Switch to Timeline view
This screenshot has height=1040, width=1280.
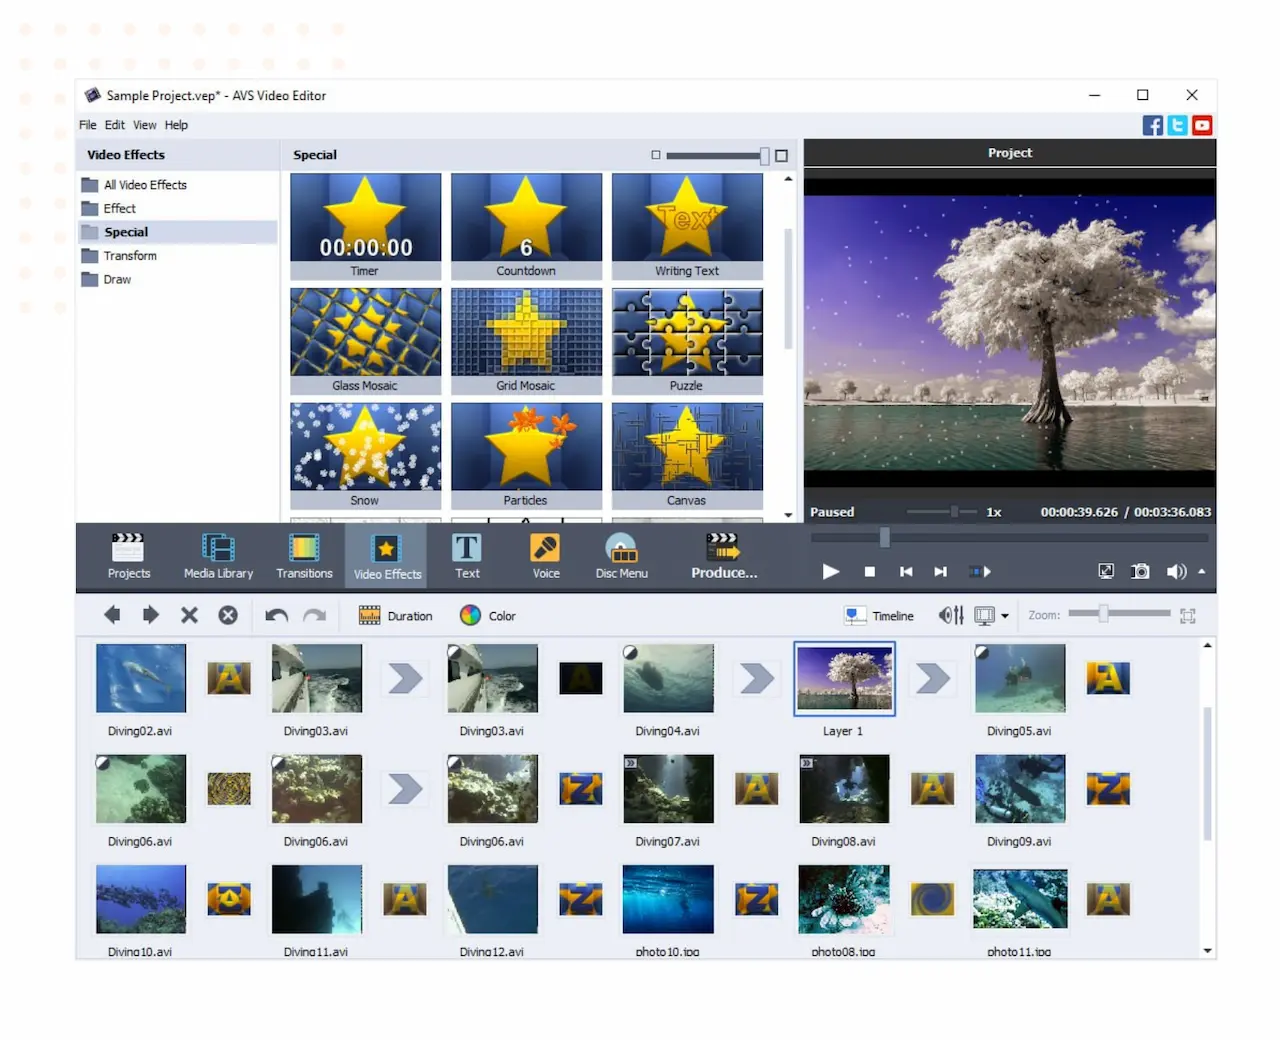[x=879, y=615]
